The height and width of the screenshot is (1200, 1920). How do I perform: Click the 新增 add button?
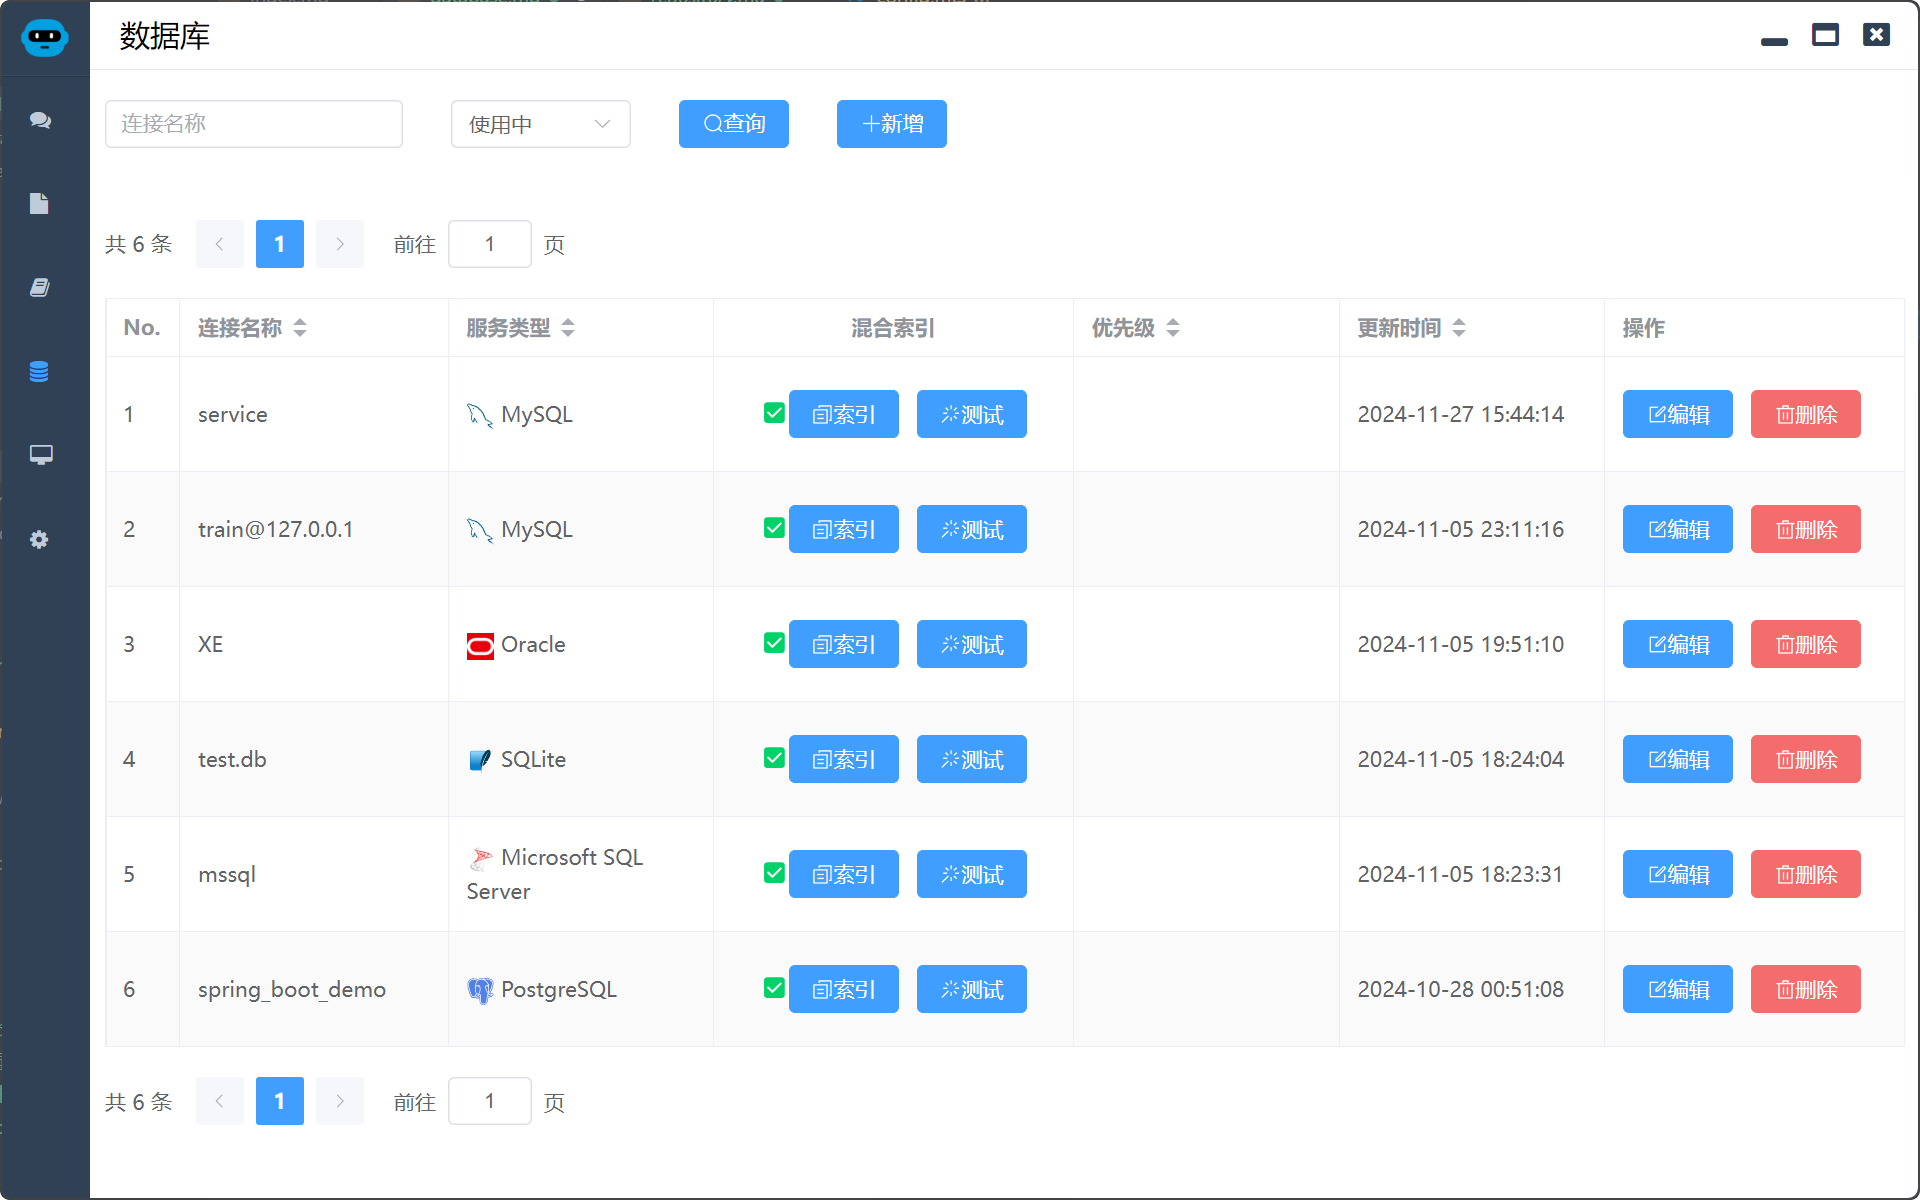[891, 124]
